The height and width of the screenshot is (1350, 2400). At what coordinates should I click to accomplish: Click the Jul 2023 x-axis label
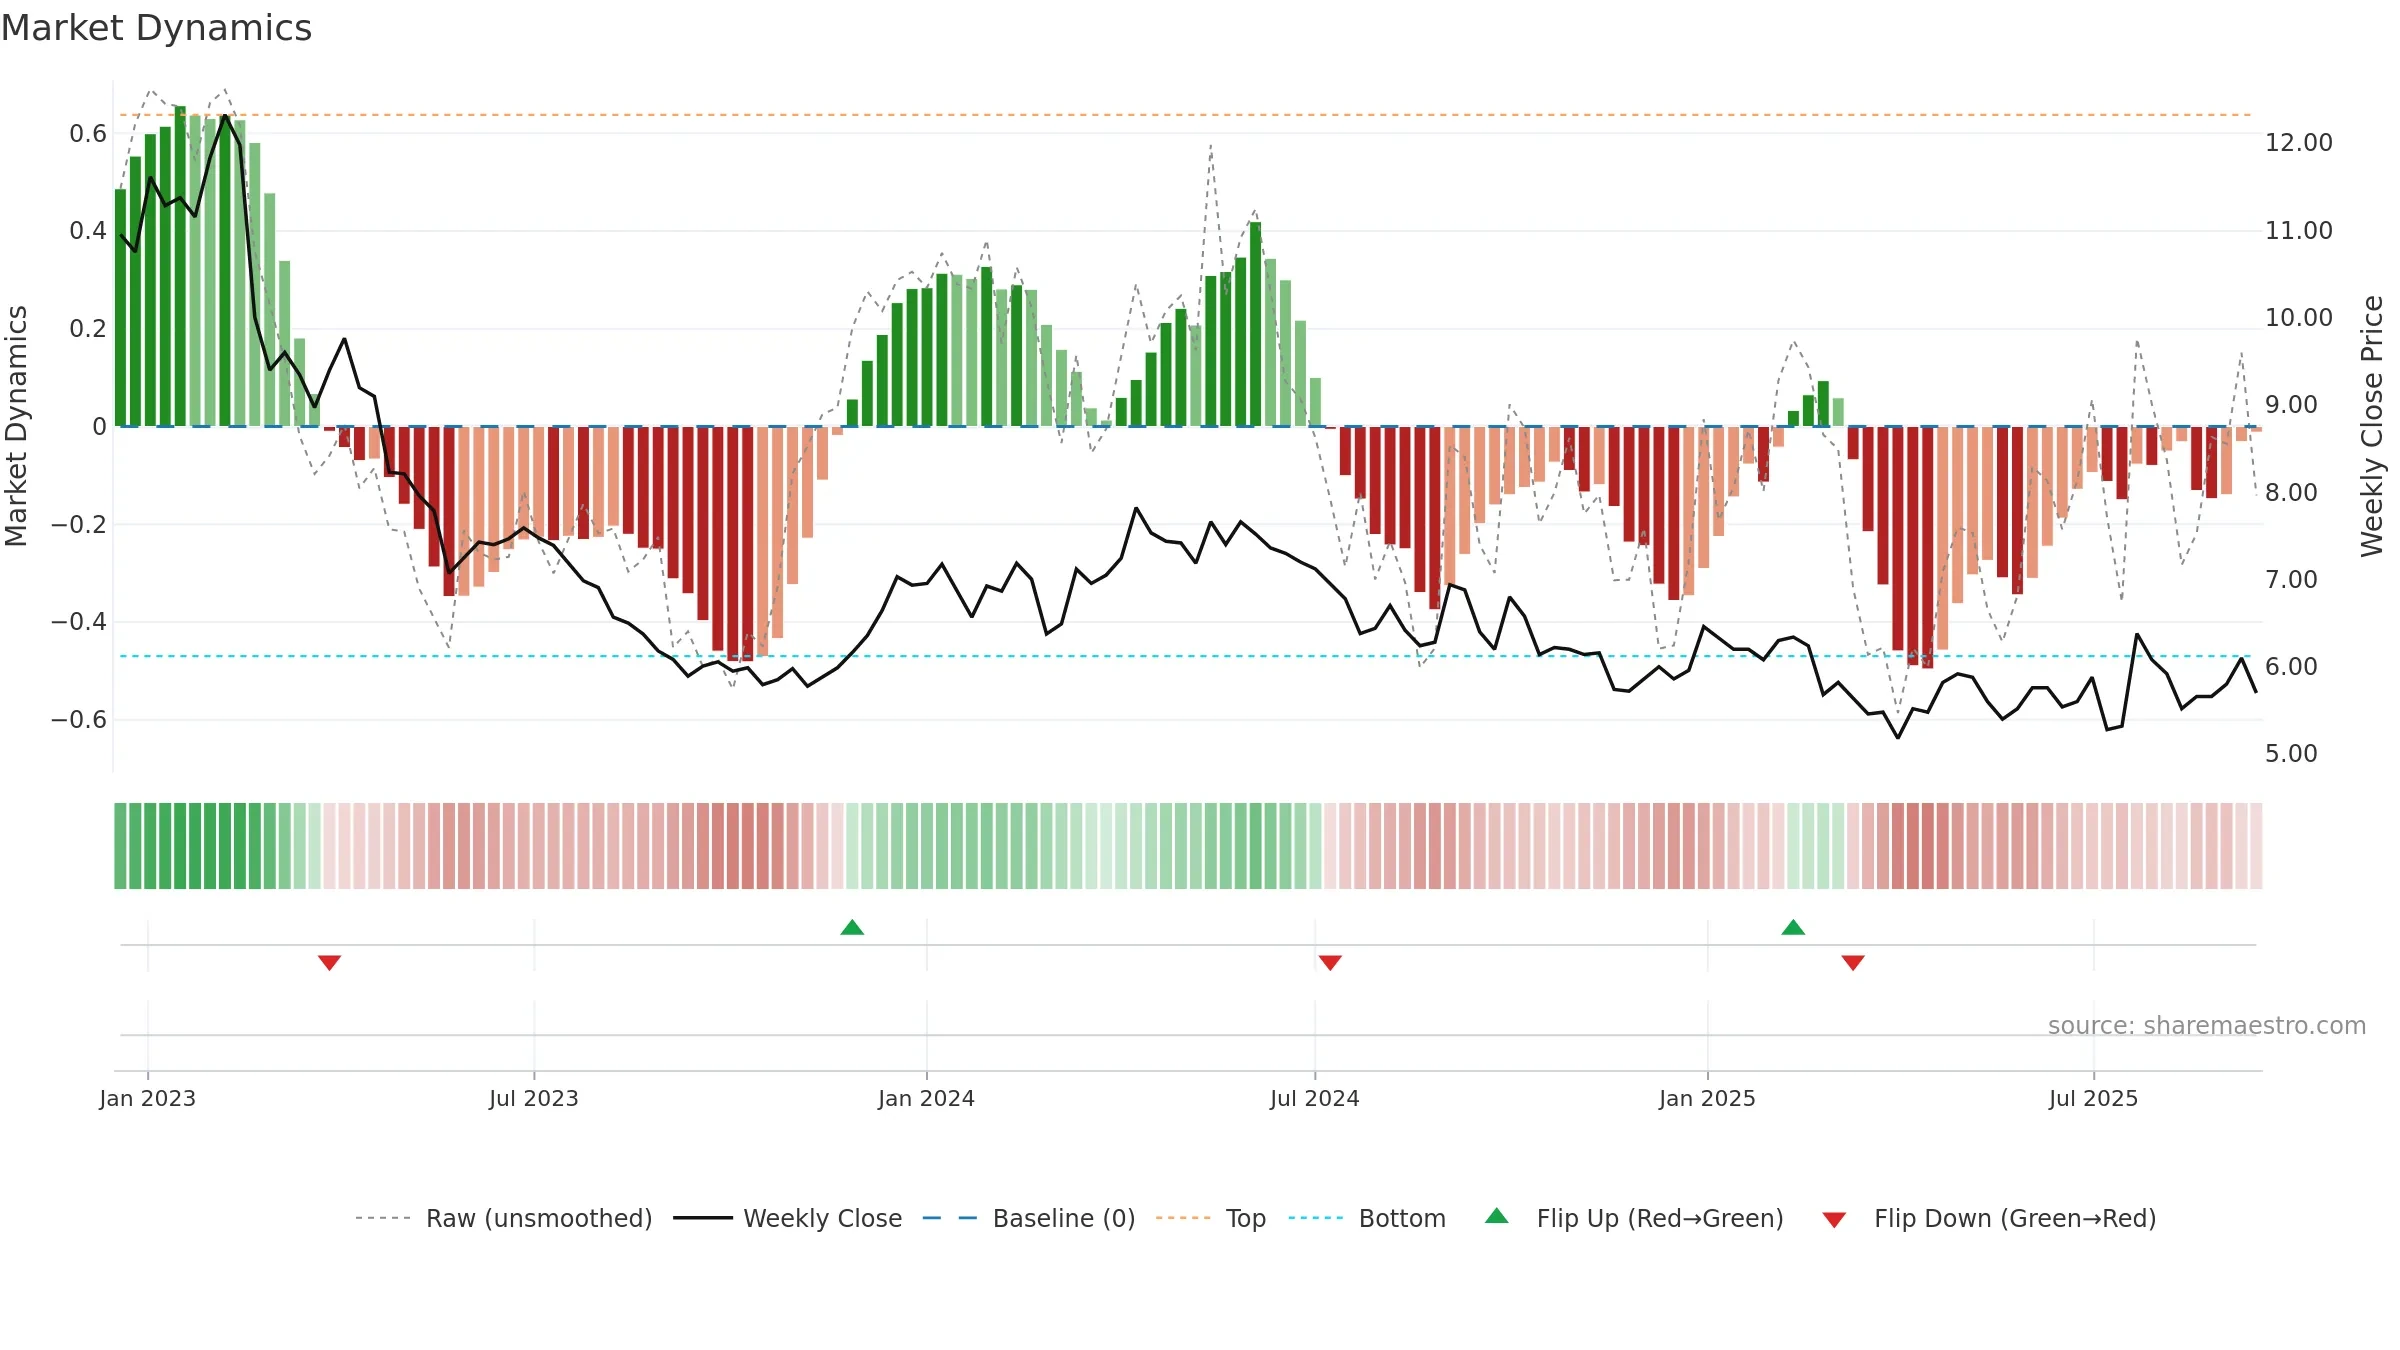534,1099
